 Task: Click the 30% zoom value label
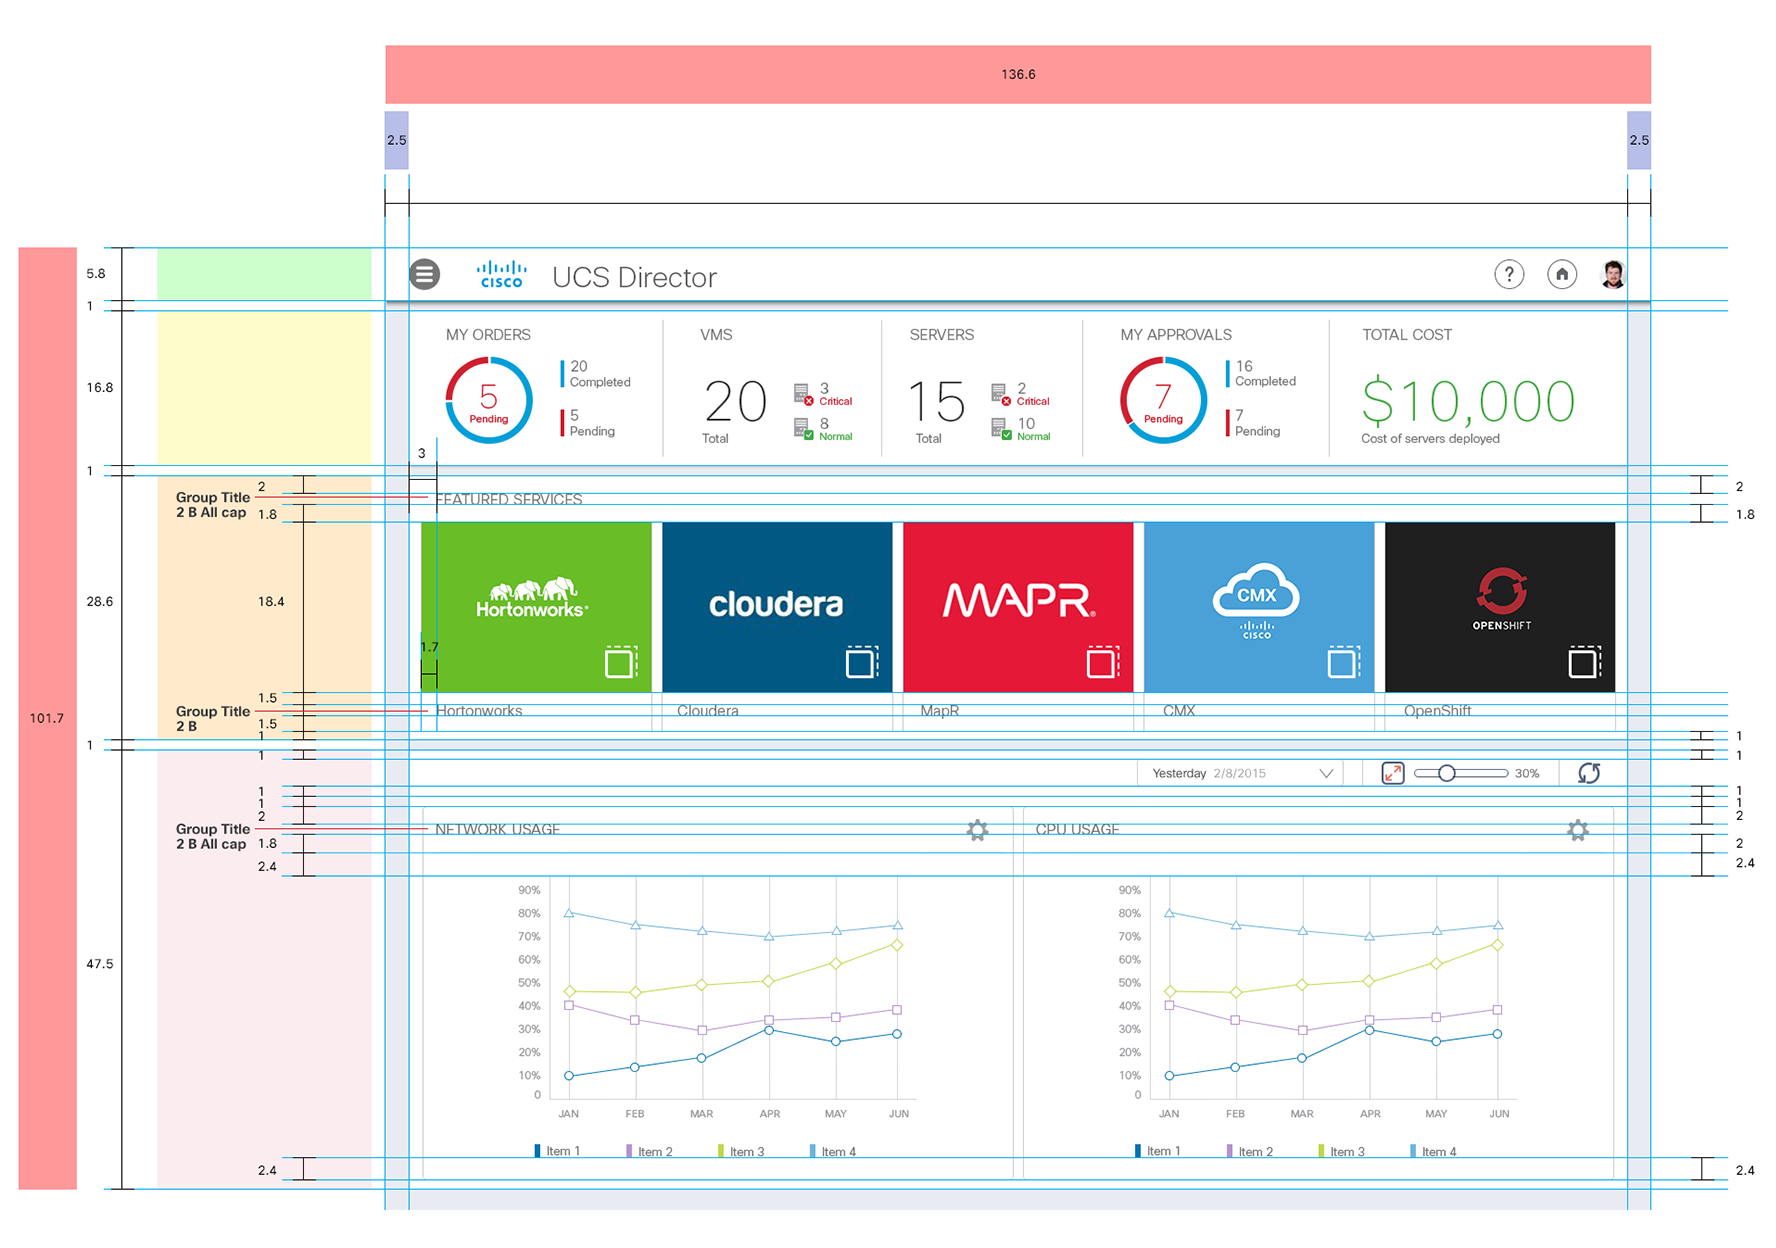(x=1527, y=773)
